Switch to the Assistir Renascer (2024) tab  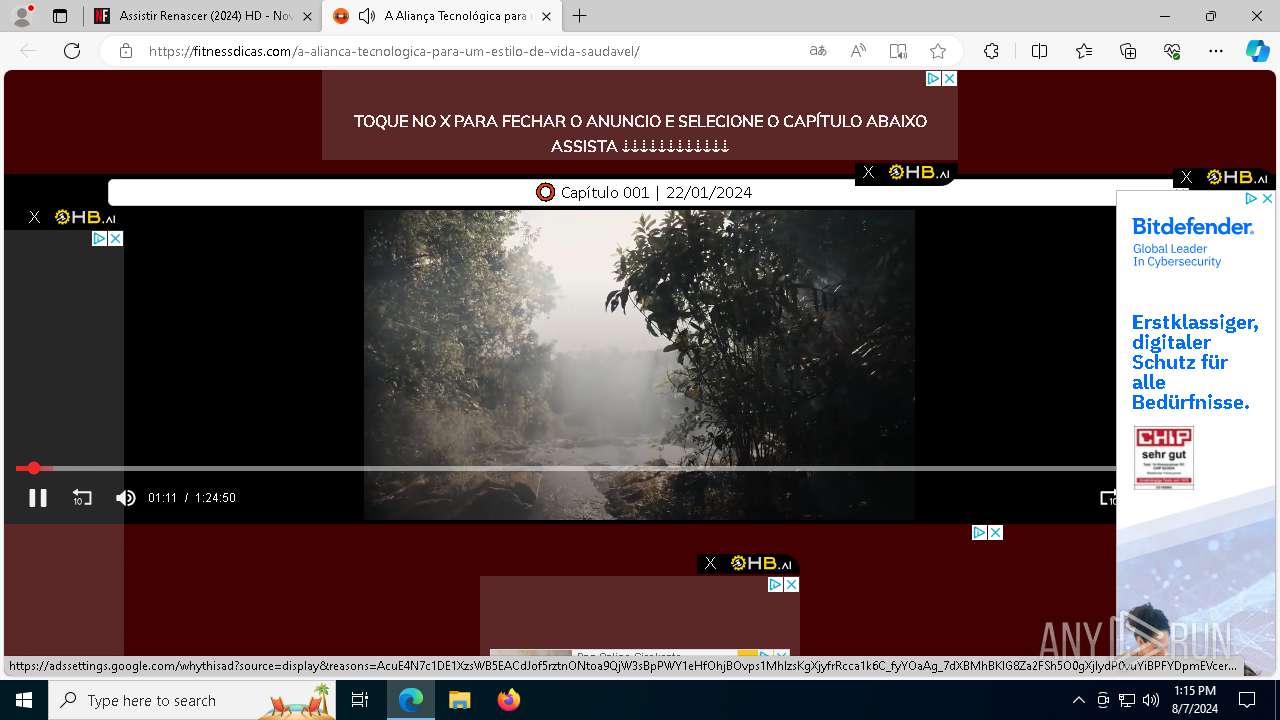coord(204,16)
